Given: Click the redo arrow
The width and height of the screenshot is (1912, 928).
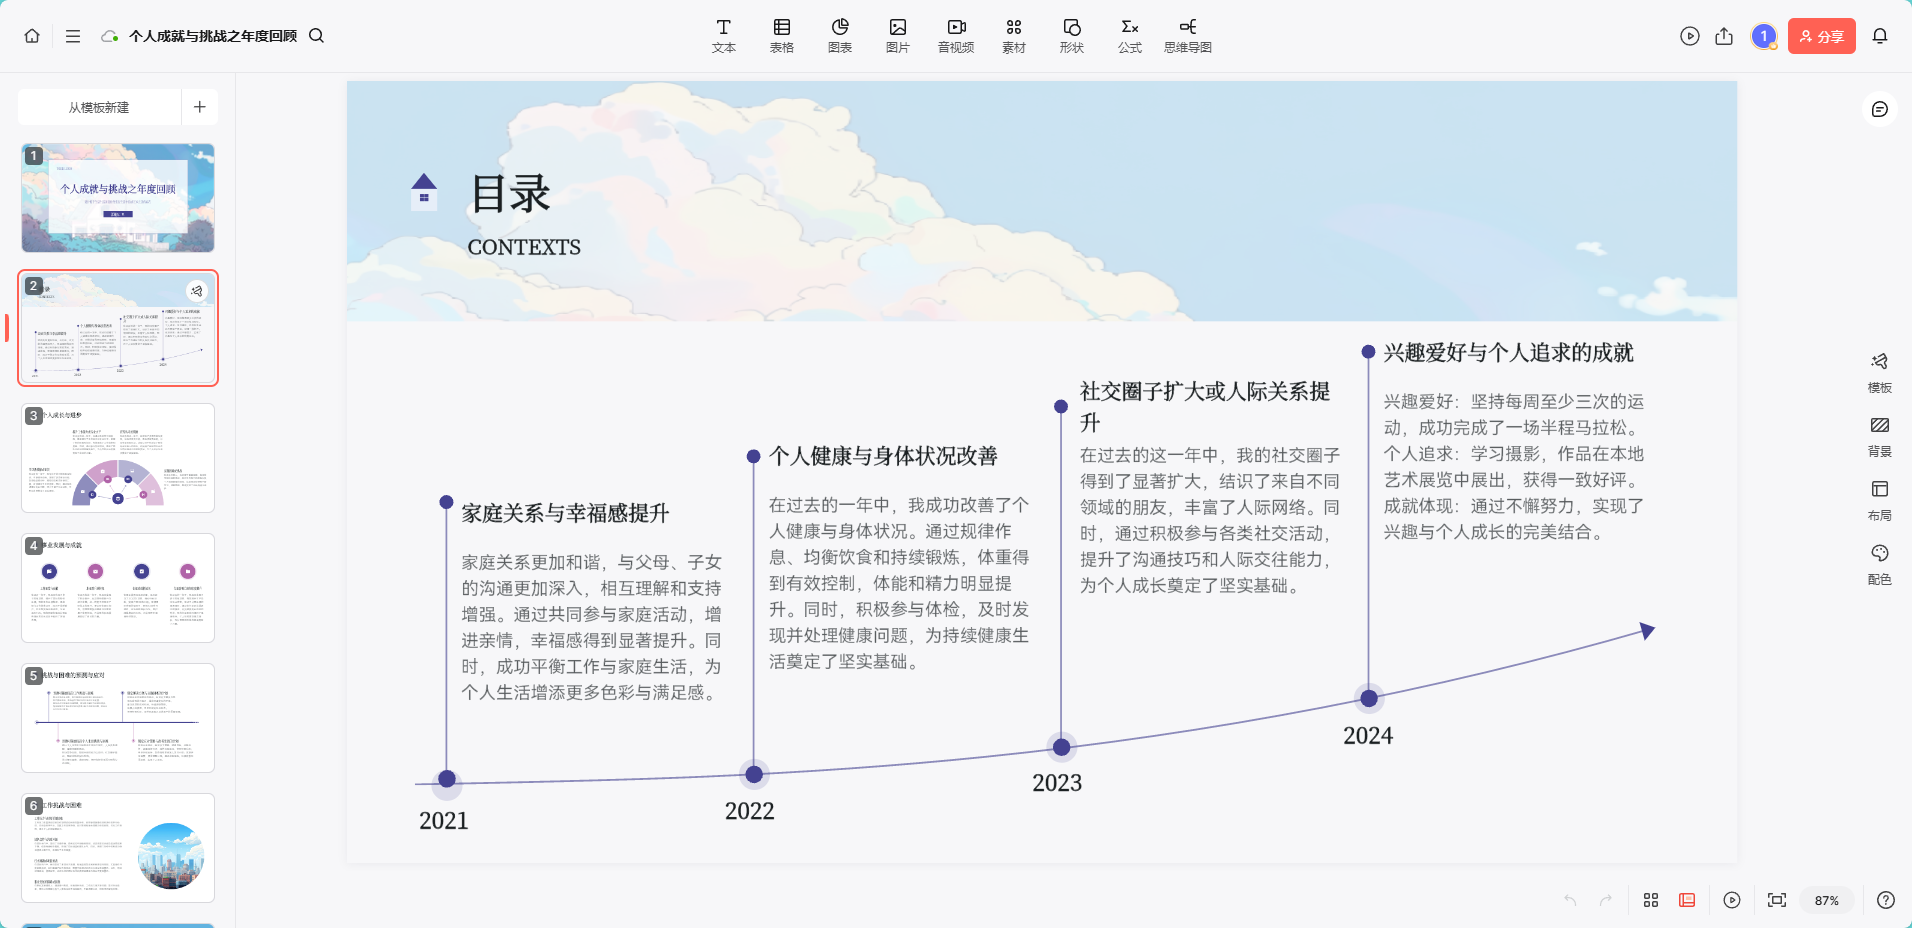Looking at the screenshot, I should pos(1606,900).
